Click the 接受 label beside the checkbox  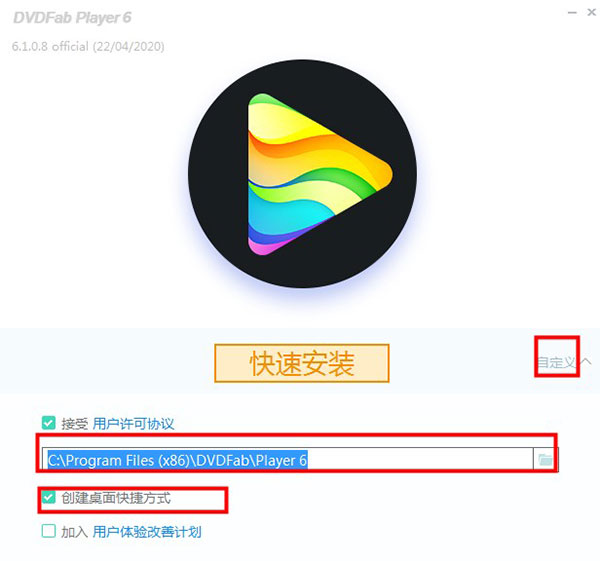[x=75, y=424]
